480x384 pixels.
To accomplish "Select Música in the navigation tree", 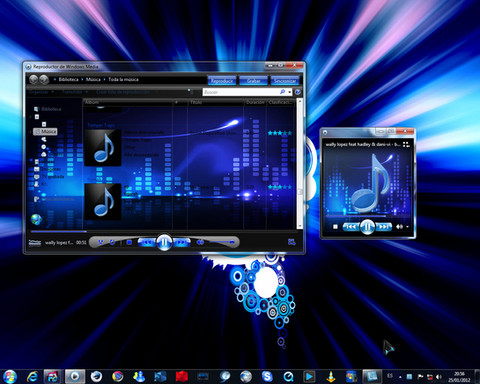I will (x=45, y=132).
